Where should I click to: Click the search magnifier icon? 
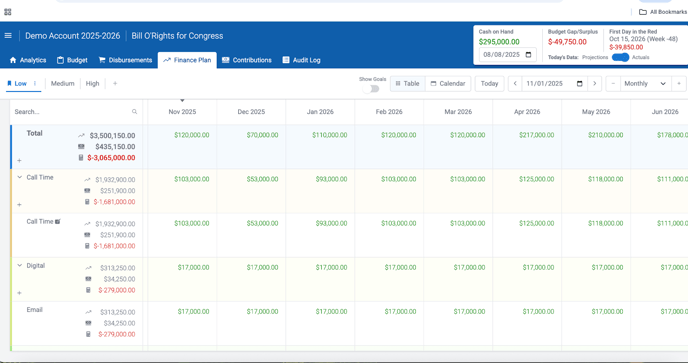point(135,112)
